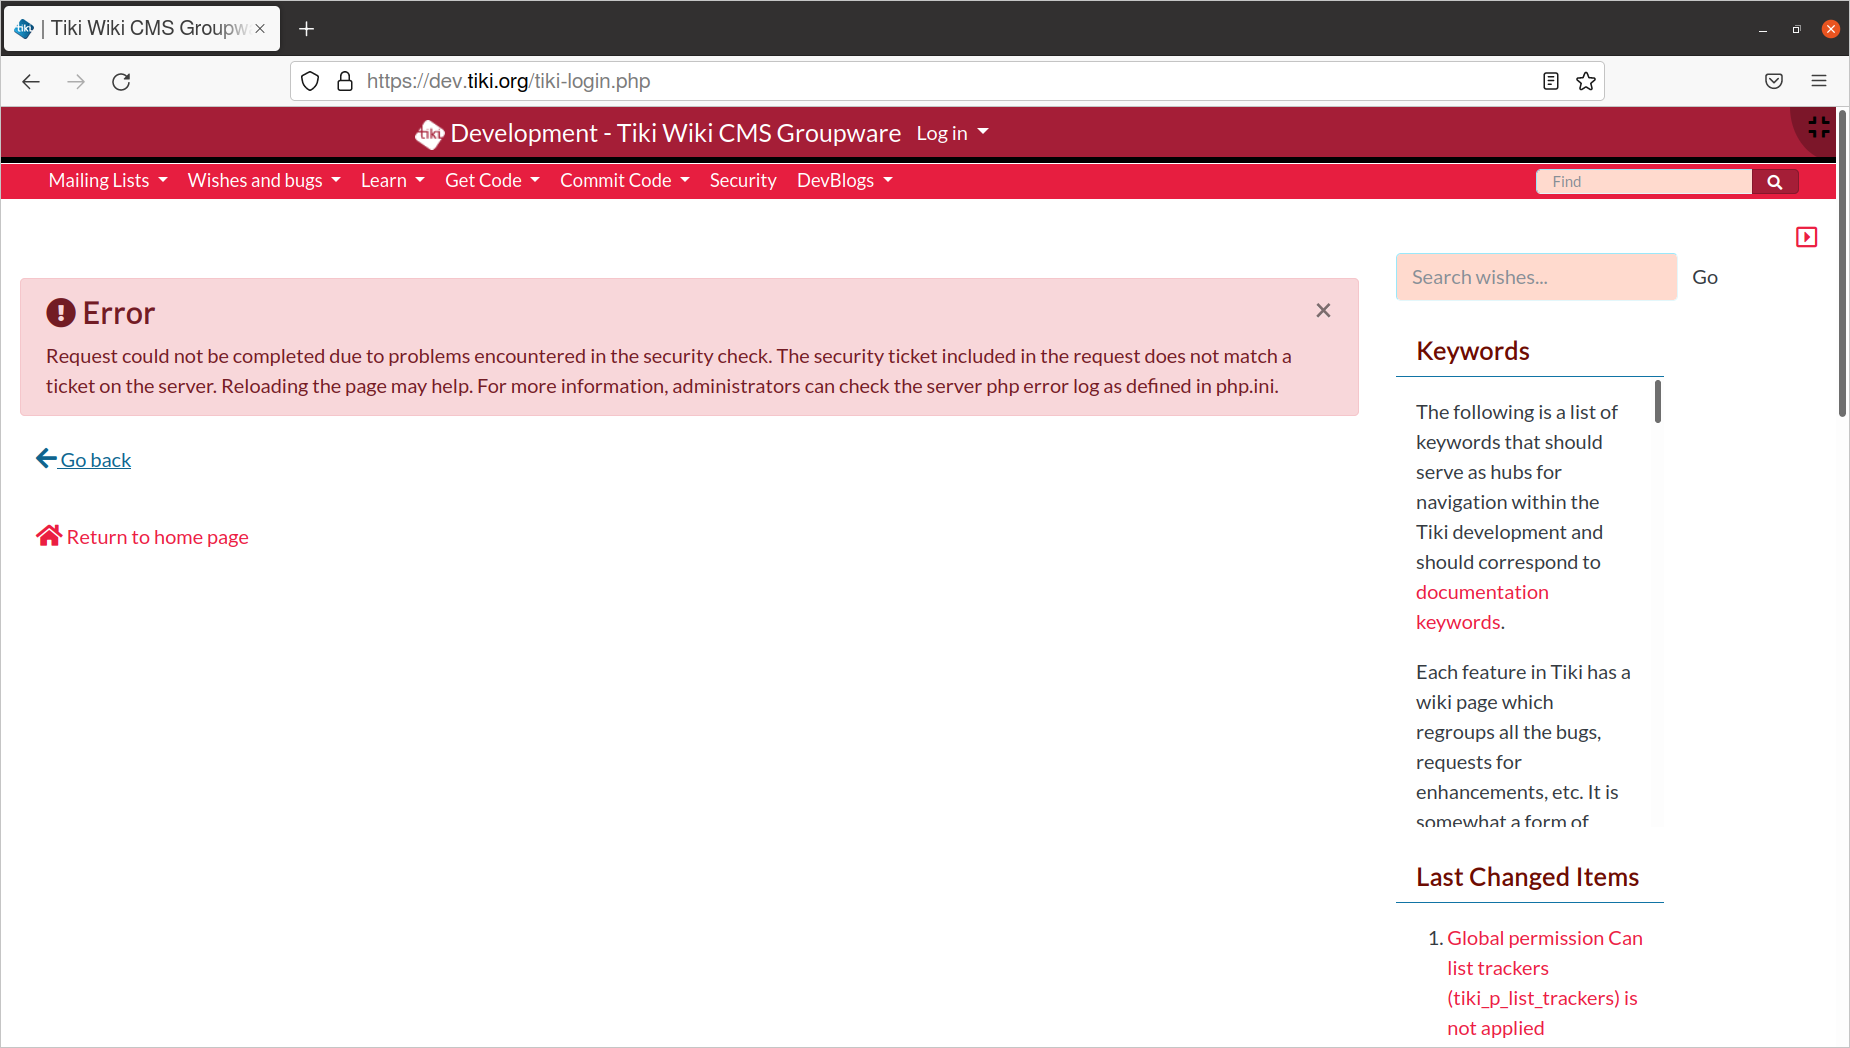Toggle reader view icon in address bar
This screenshot has height=1048, width=1850.
pyautogui.click(x=1551, y=81)
